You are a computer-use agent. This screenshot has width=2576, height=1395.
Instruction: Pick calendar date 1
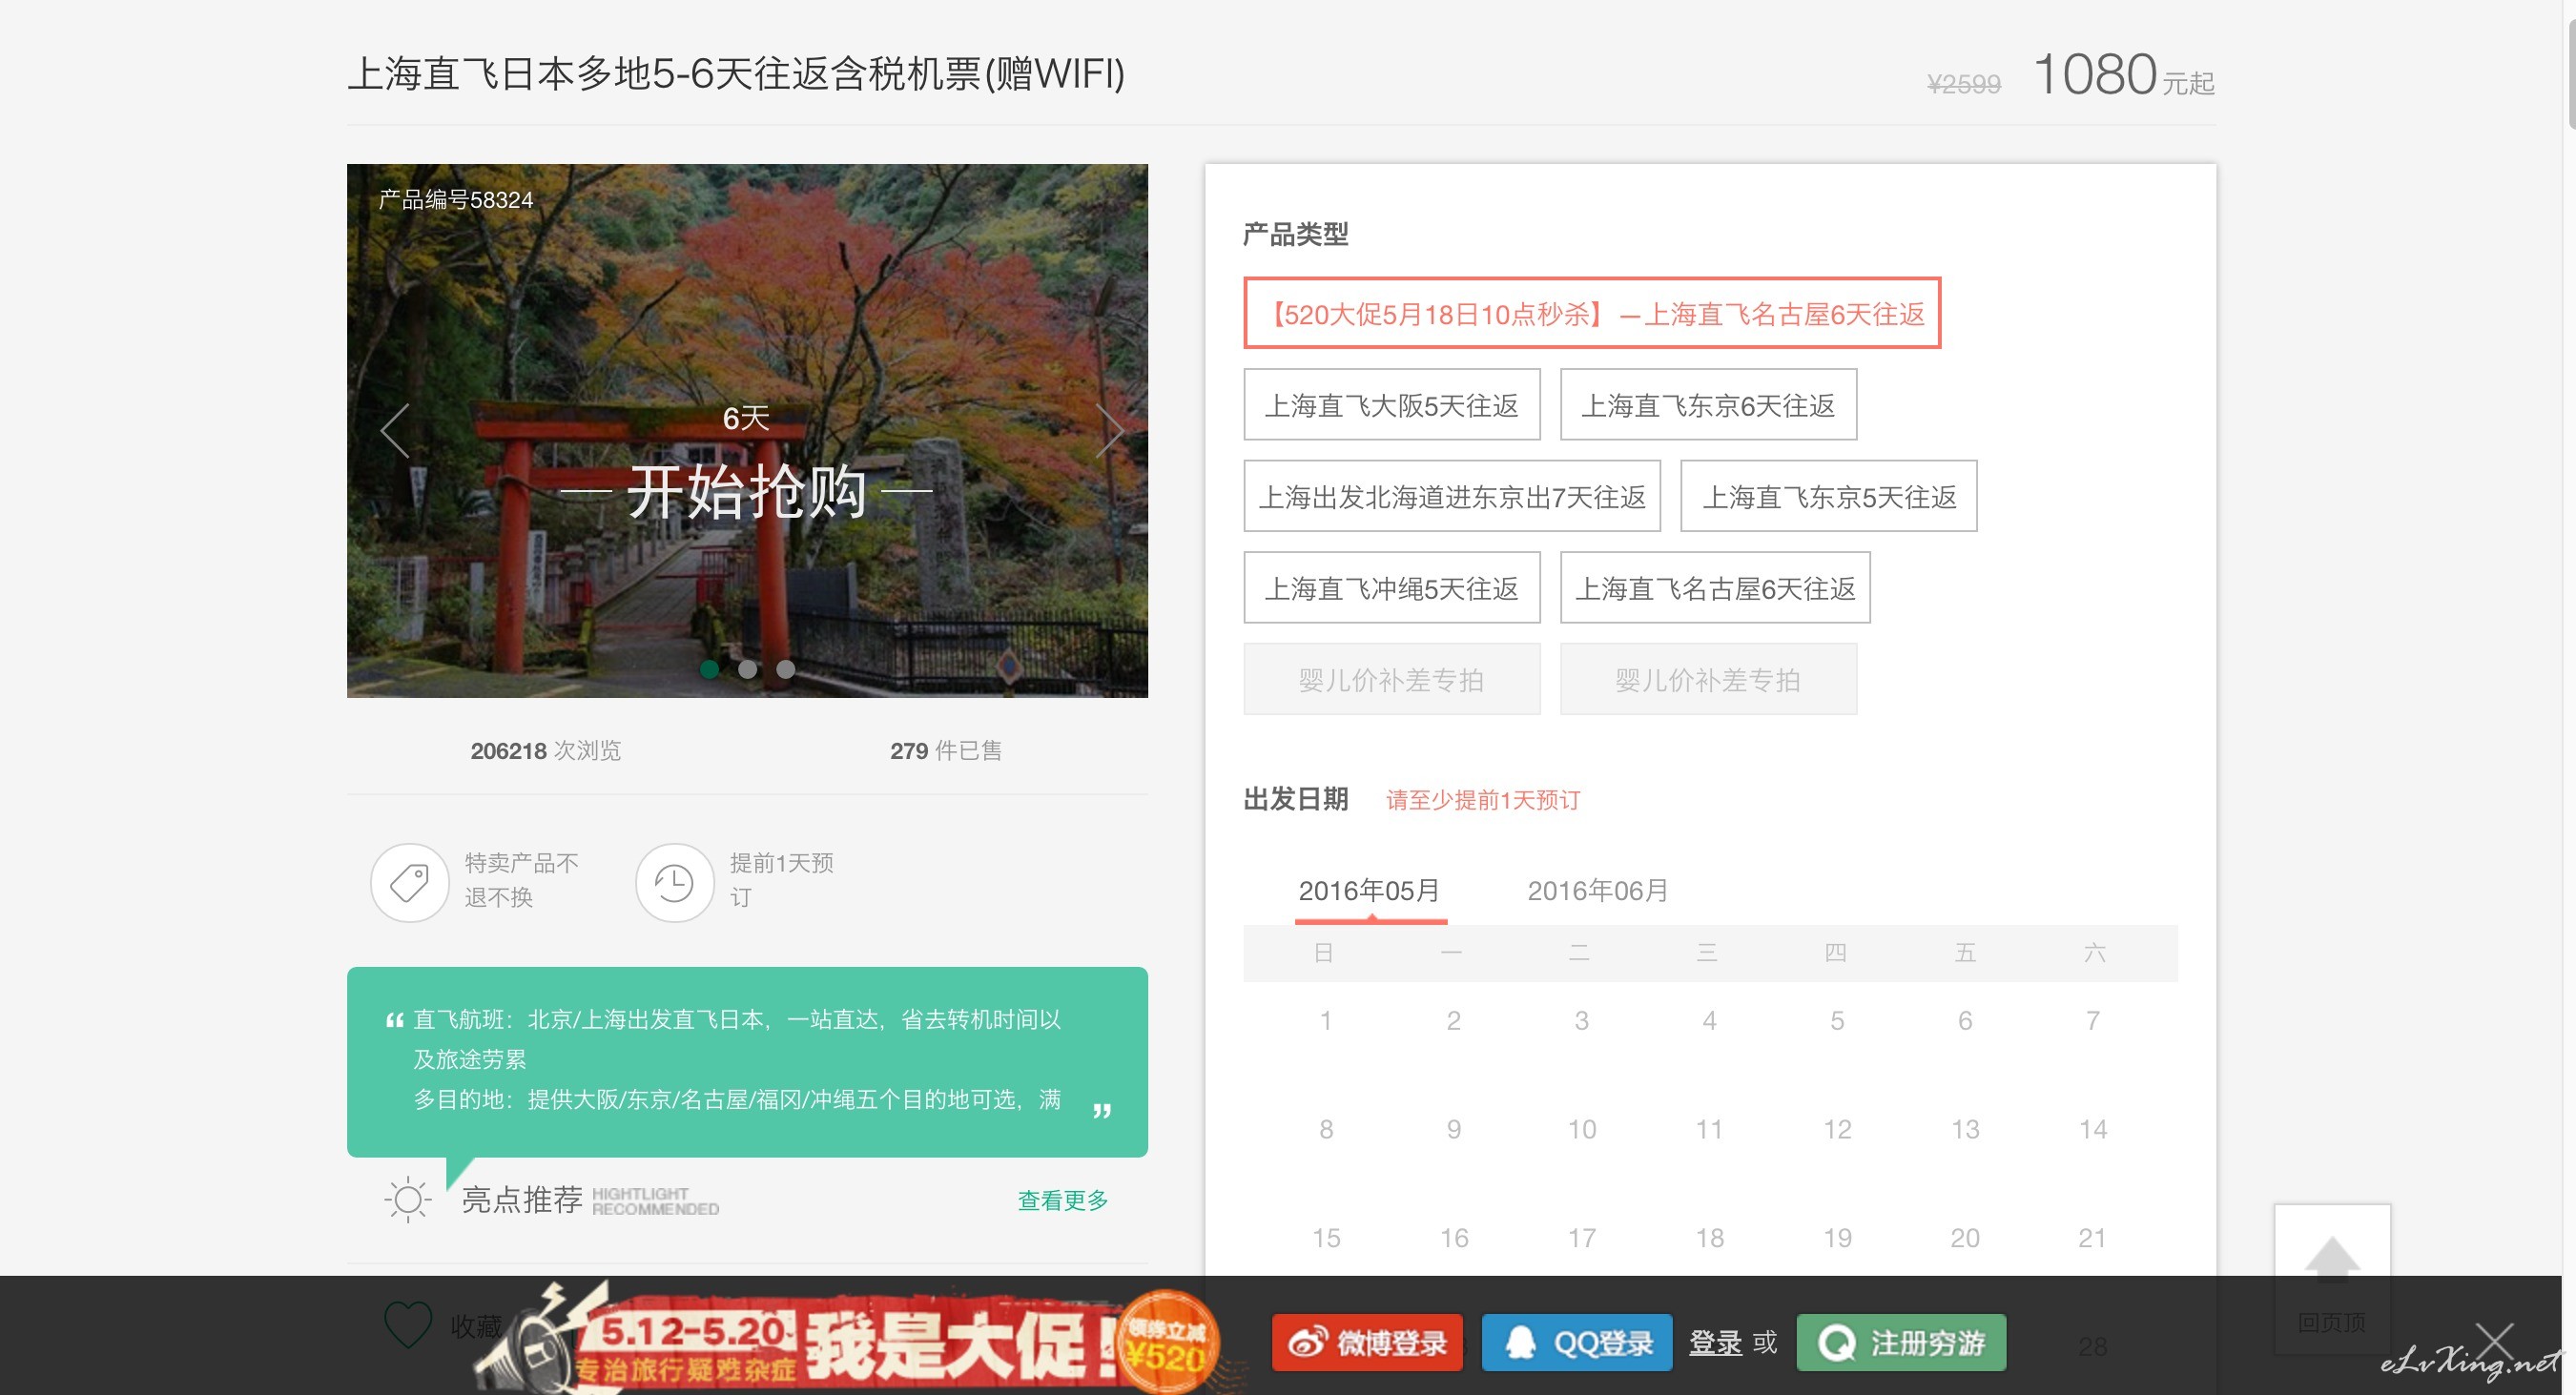point(1325,1020)
